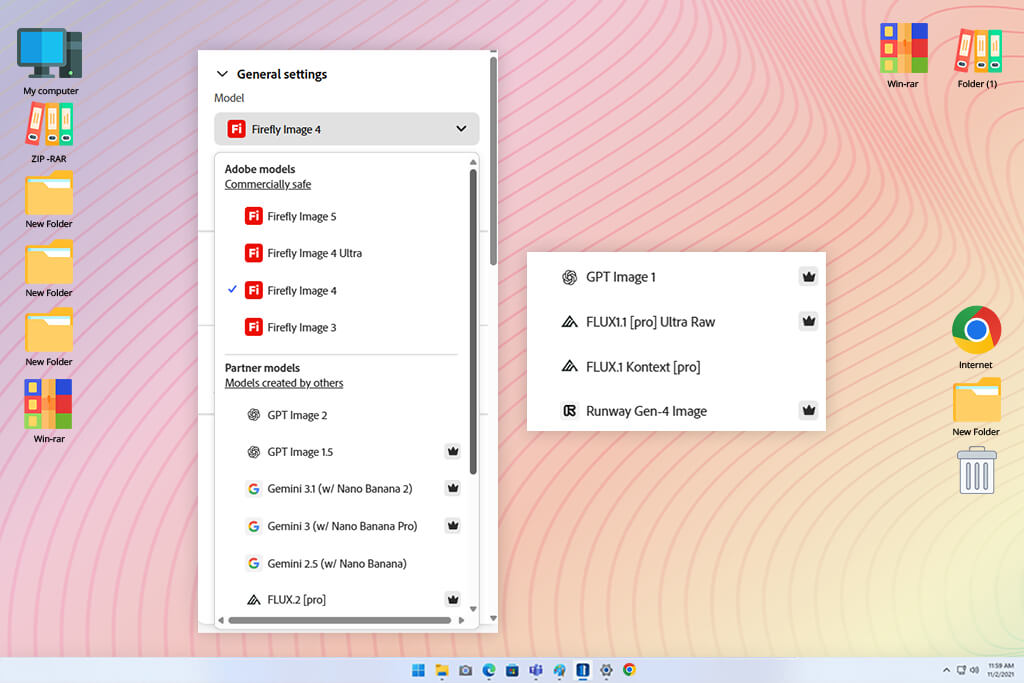Click the model list vertical scrollbar thumb
Screen dimensions: 1024x683
(x=473, y=322)
